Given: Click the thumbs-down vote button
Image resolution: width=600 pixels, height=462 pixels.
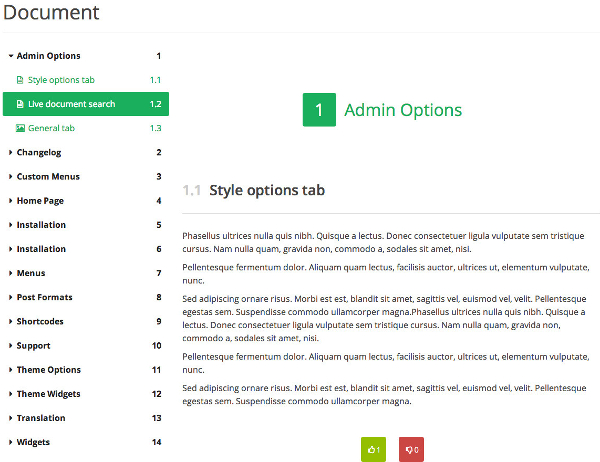Looking at the screenshot, I should (x=411, y=449).
